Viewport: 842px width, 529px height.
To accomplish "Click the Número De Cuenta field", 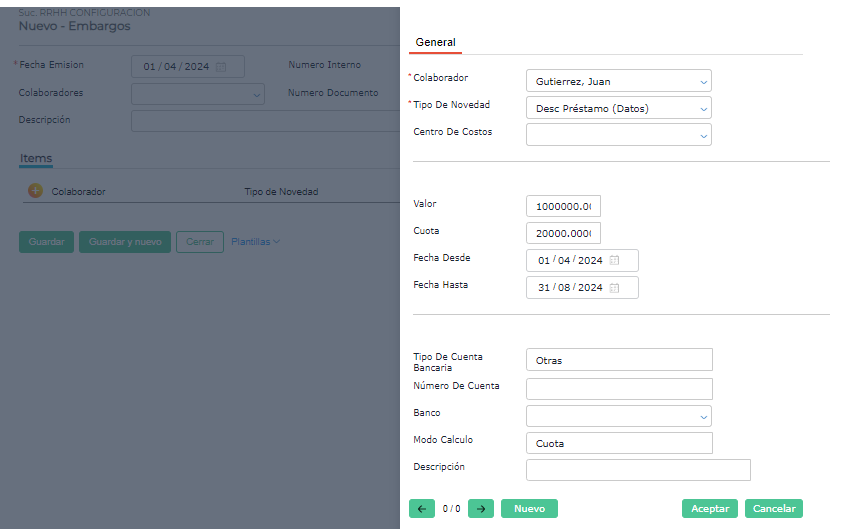I will 619,389.
